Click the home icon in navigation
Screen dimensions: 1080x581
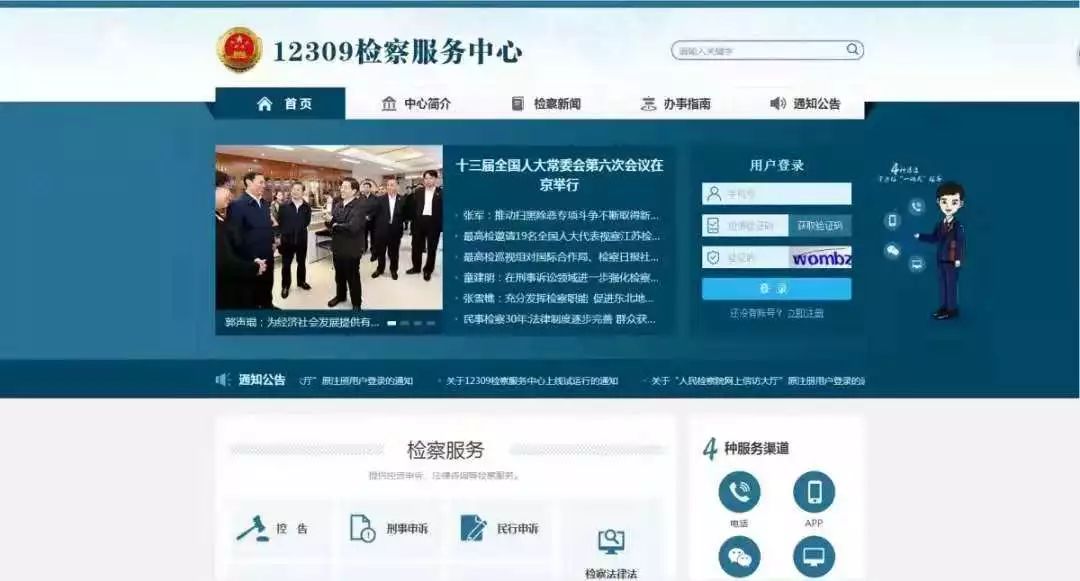[x=264, y=104]
